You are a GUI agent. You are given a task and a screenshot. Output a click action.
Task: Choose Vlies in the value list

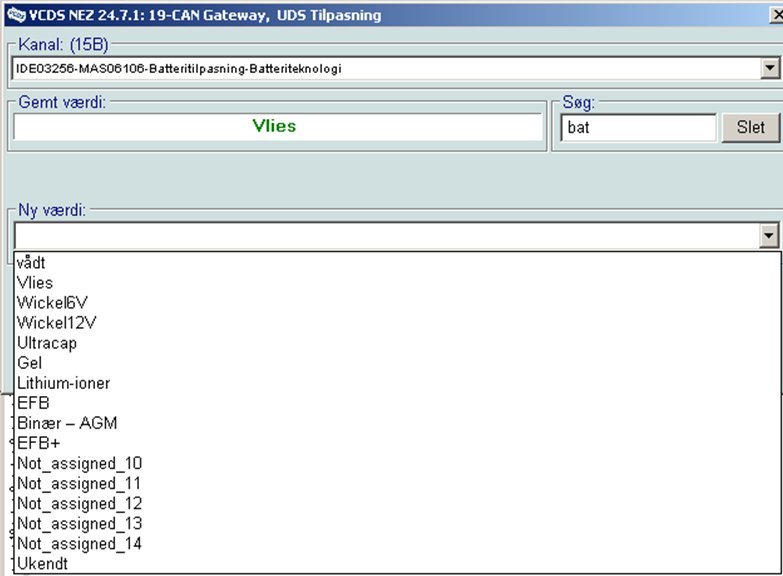(x=35, y=283)
